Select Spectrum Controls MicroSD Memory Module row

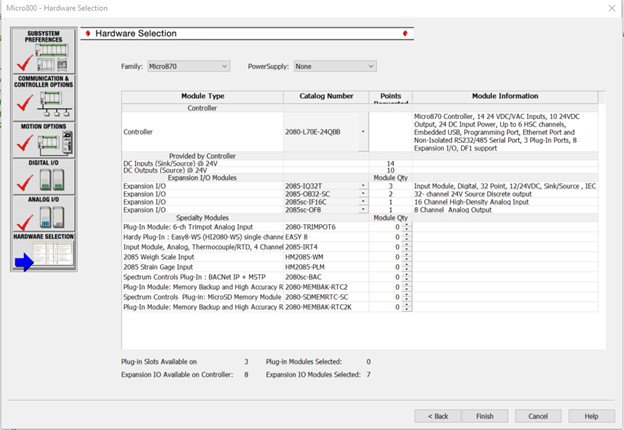360,297
